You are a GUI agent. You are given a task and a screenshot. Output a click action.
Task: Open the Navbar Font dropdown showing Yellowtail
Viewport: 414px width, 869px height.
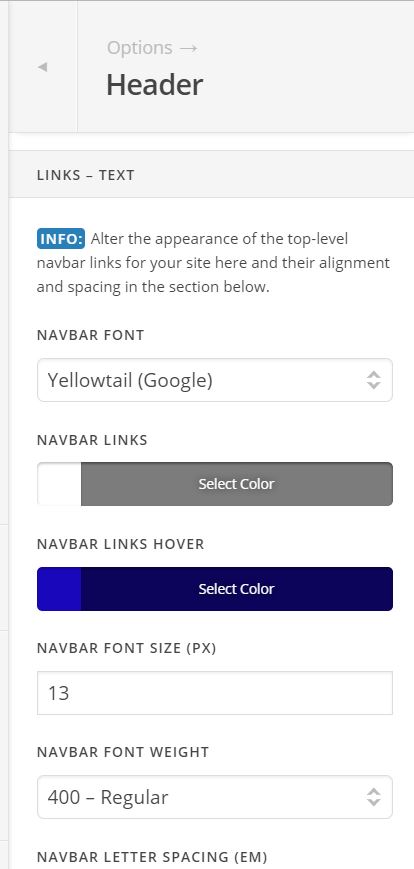(x=215, y=380)
